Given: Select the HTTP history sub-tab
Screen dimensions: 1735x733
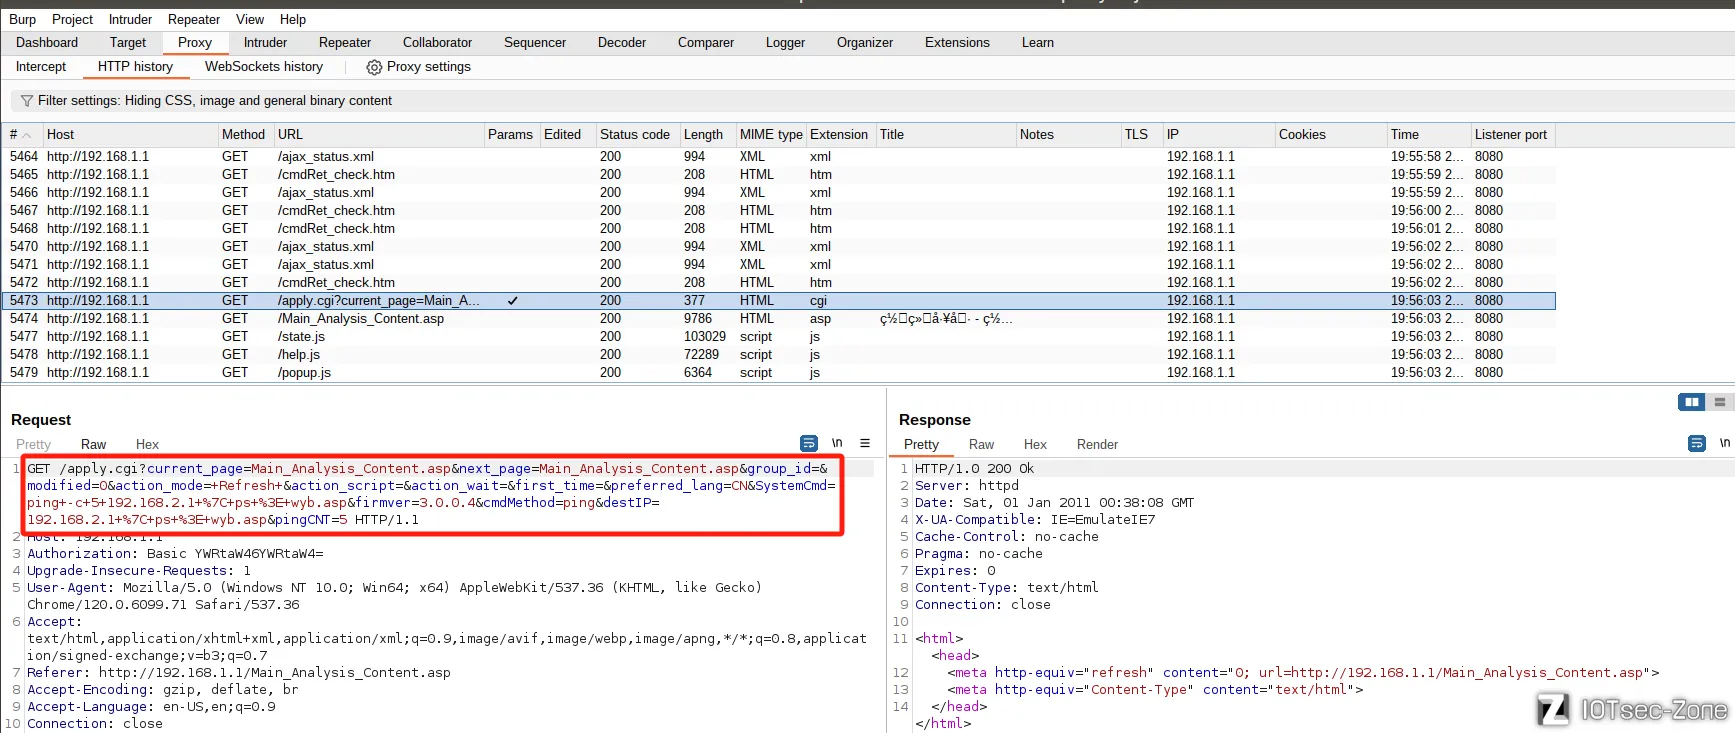Looking at the screenshot, I should click(135, 67).
